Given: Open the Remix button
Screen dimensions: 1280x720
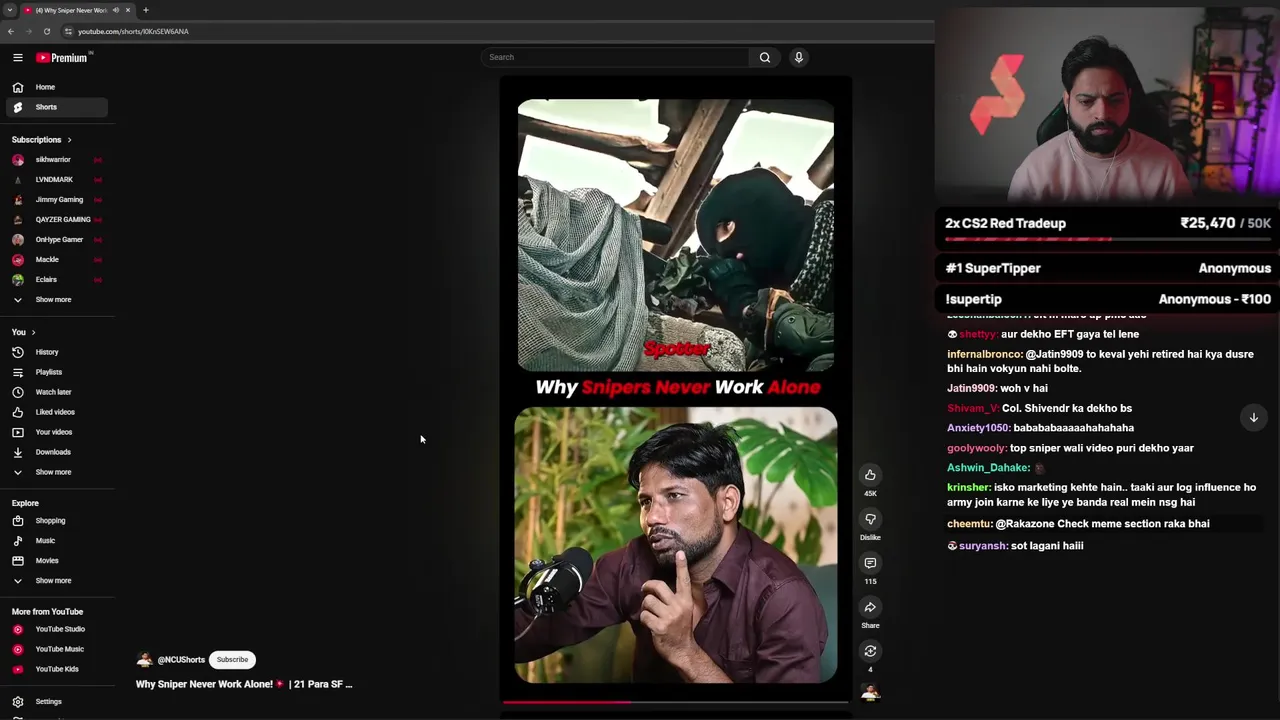Looking at the screenshot, I should pos(870,651).
